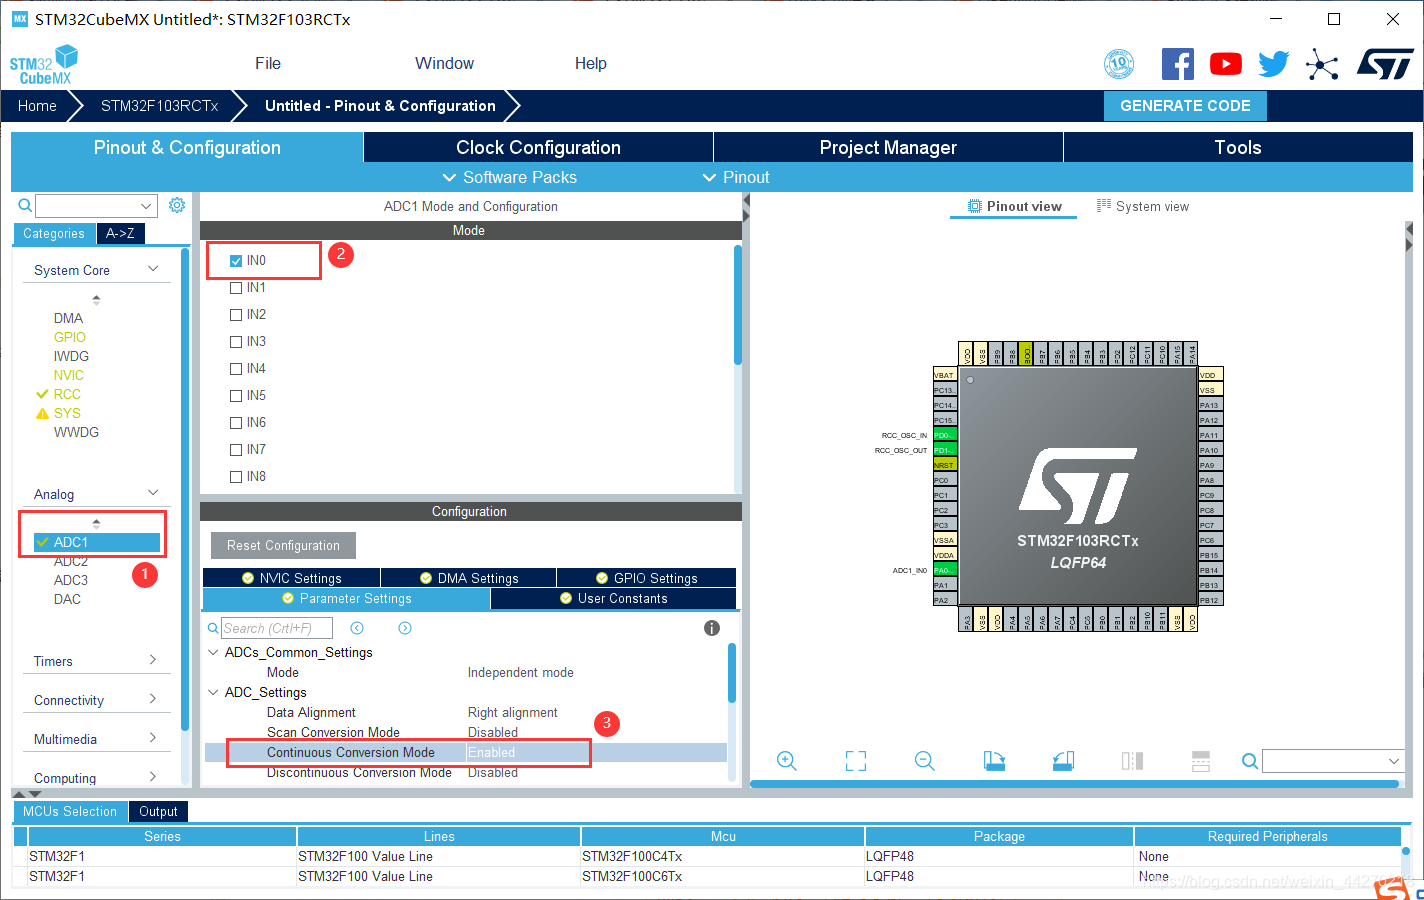Screen dimensions: 1424x900
Task: Click the parameter search magnifier icon
Action: tap(213, 628)
